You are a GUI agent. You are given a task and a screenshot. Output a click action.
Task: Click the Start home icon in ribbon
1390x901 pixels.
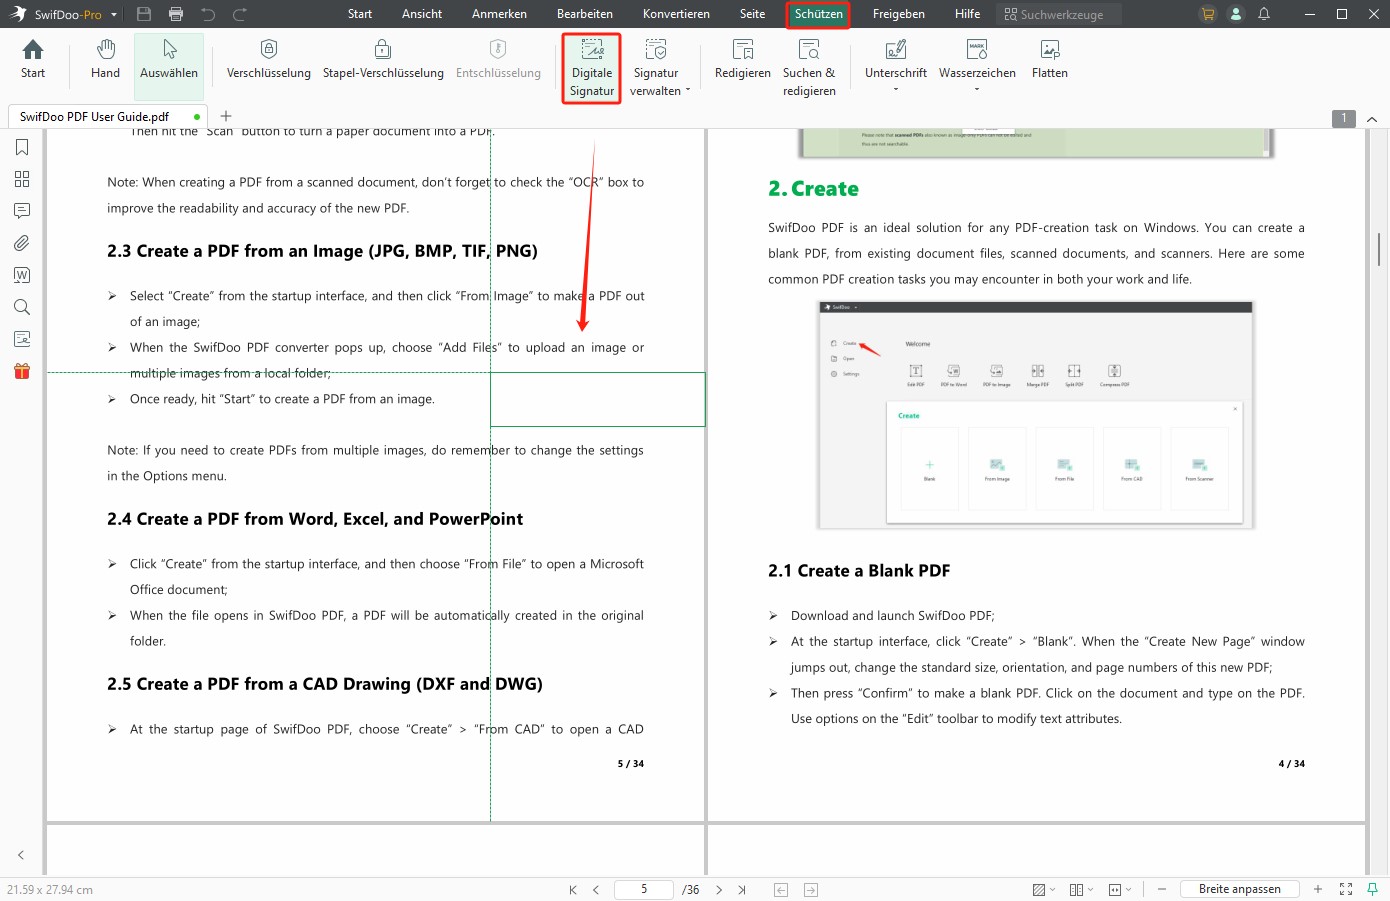tap(33, 60)
